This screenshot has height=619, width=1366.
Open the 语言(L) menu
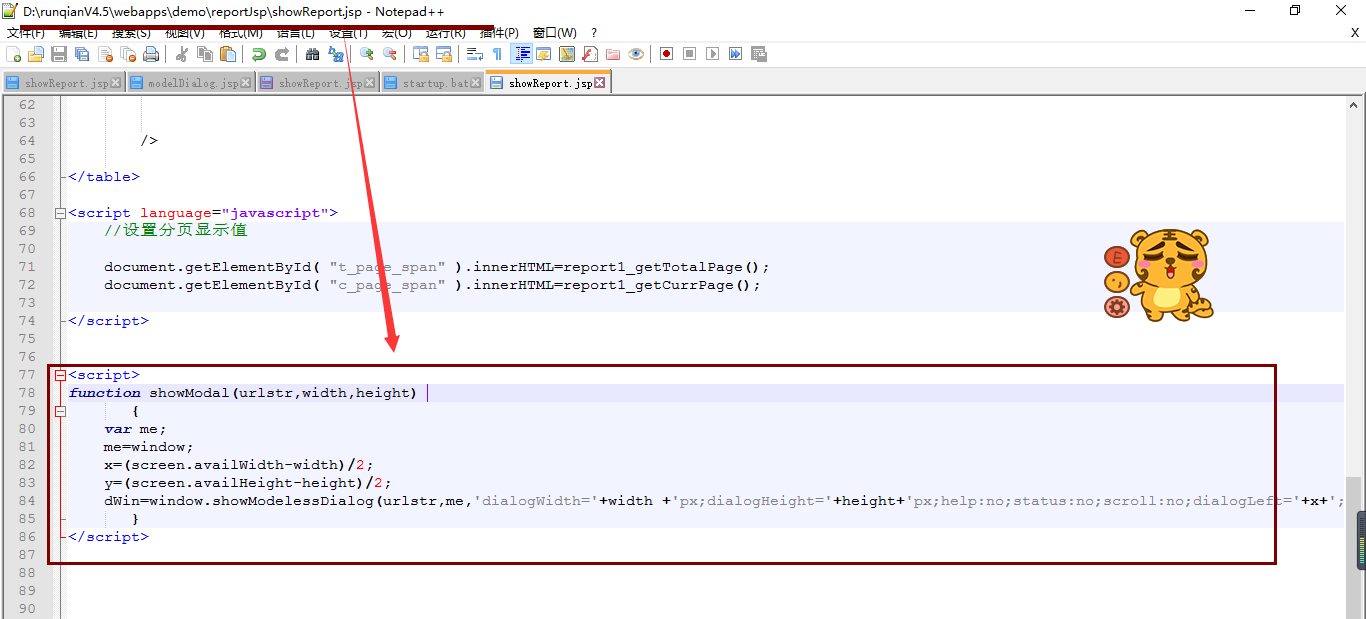click(295, 33)
